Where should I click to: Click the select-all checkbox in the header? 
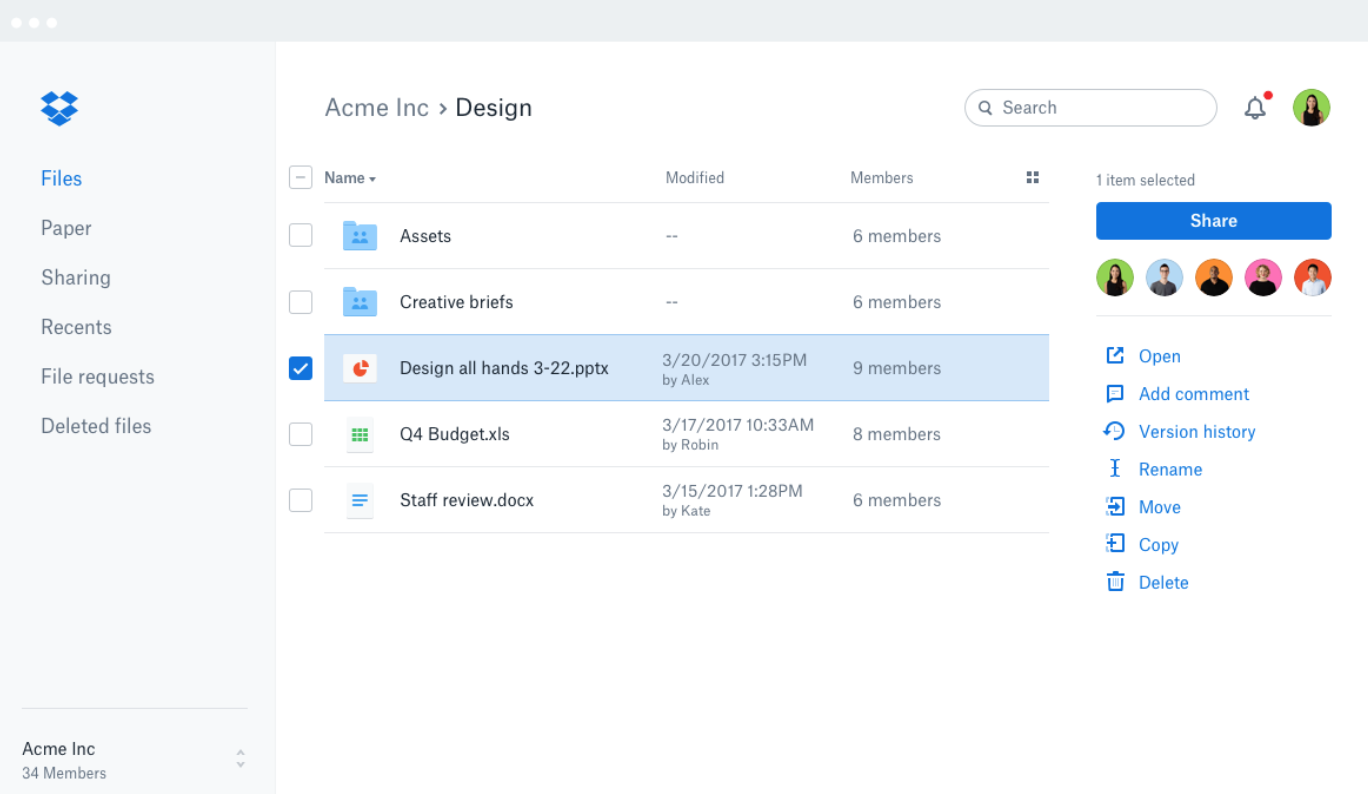[300, 177]
